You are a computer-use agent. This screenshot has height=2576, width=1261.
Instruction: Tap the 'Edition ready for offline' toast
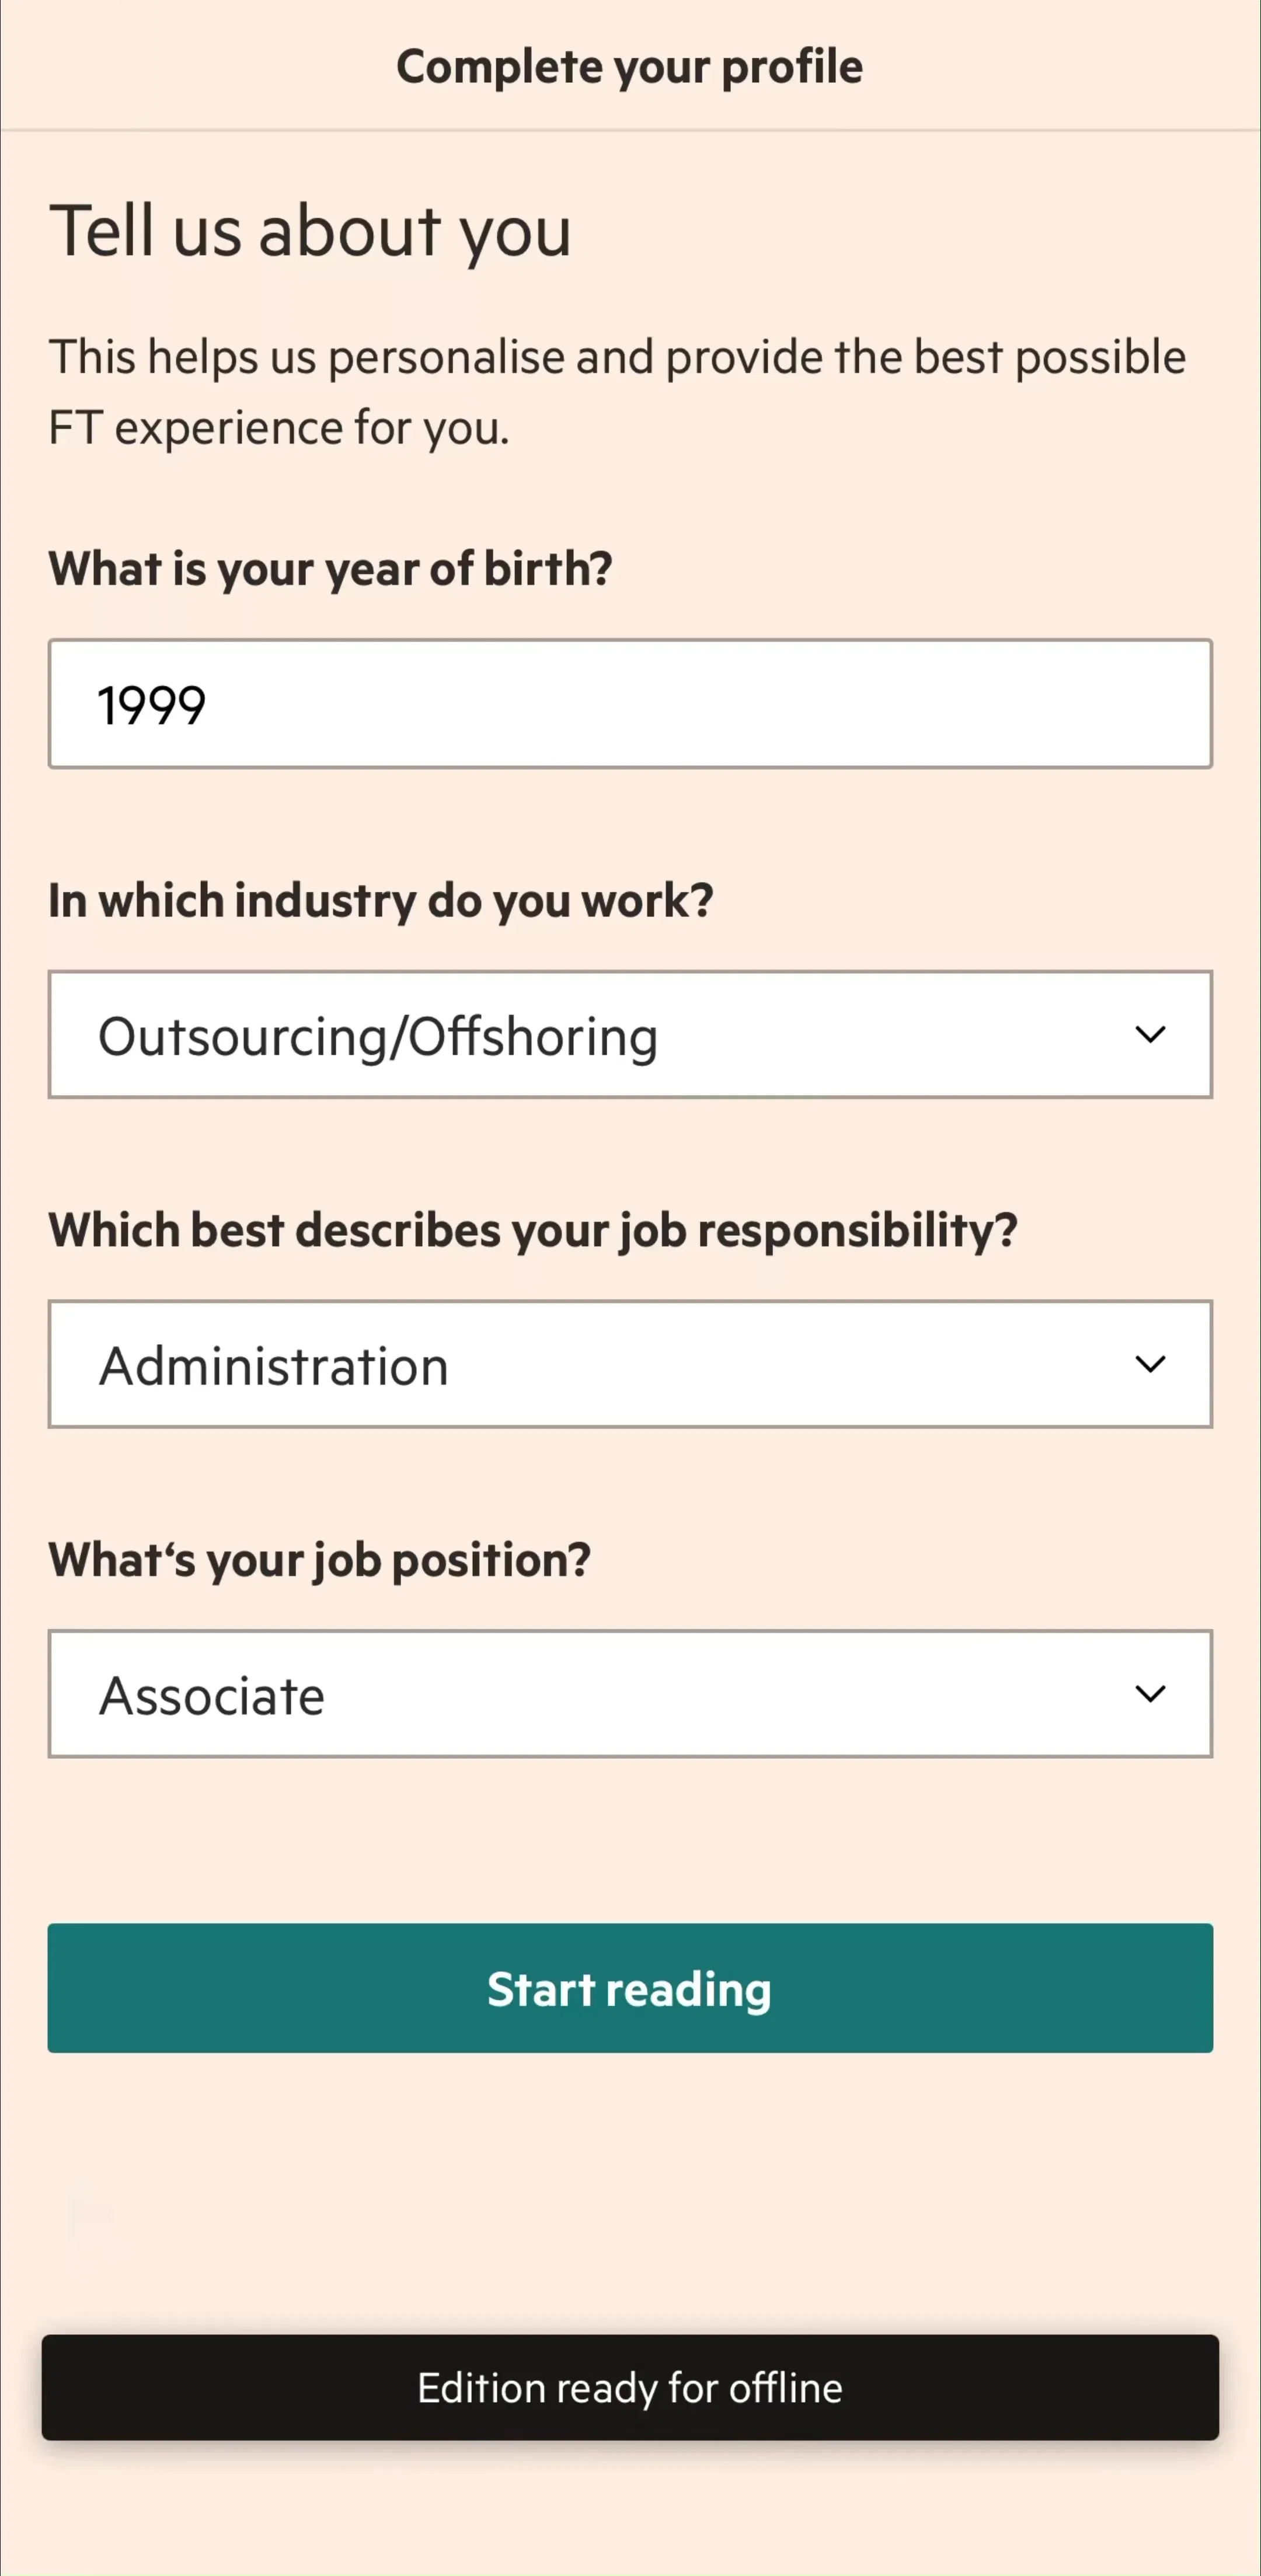630,2388
